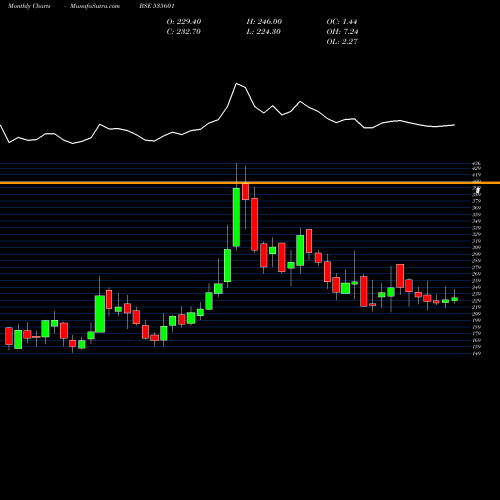Select the open value 'O: 229.40'
Screen dimensions: 500x500
tap(184, 22)
